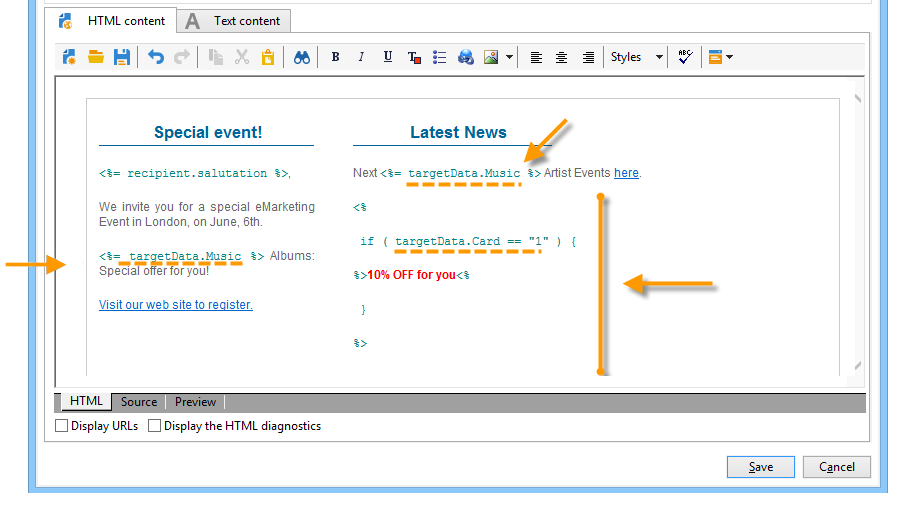
Task: Click targetData.Music before 'Albums:'
Action: point(185,256)
